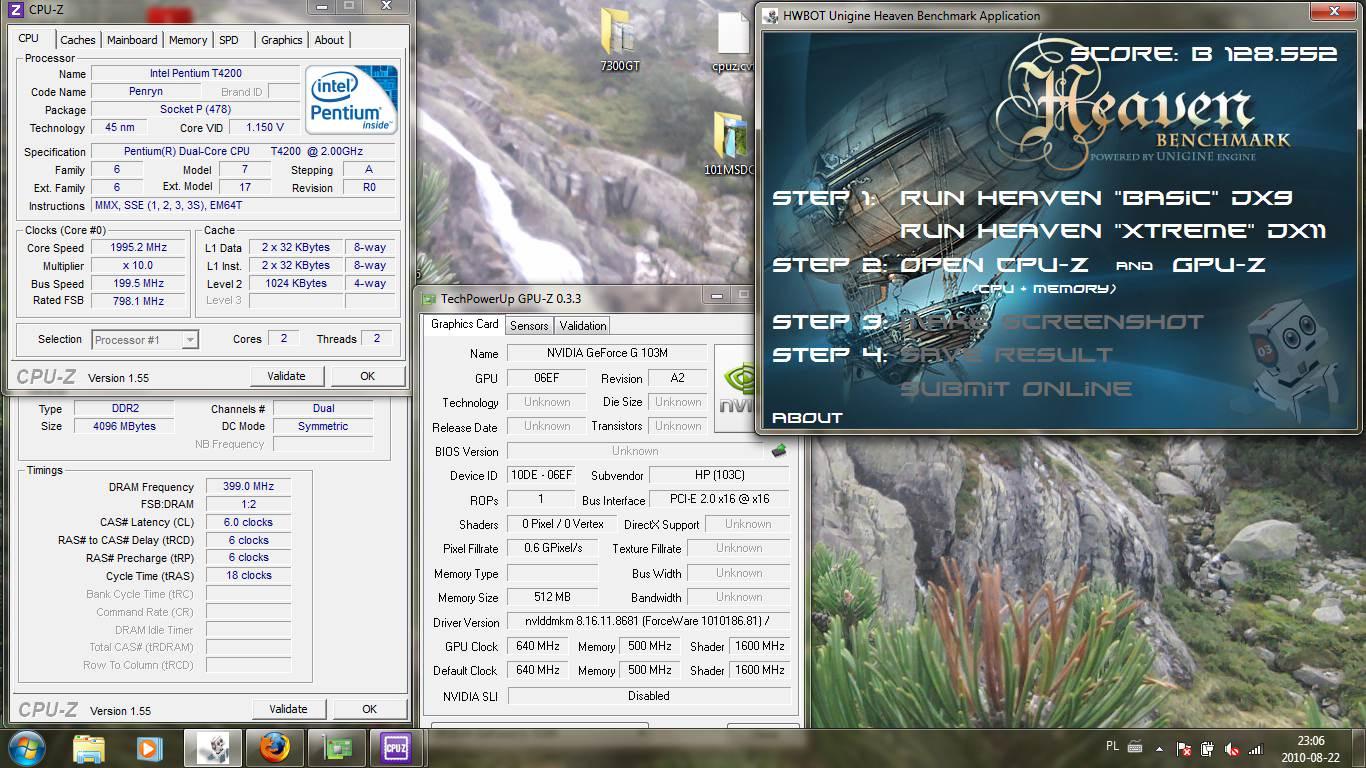
Task: Launch Windows Media Player from the taskbar
Action: coord(149,748)
